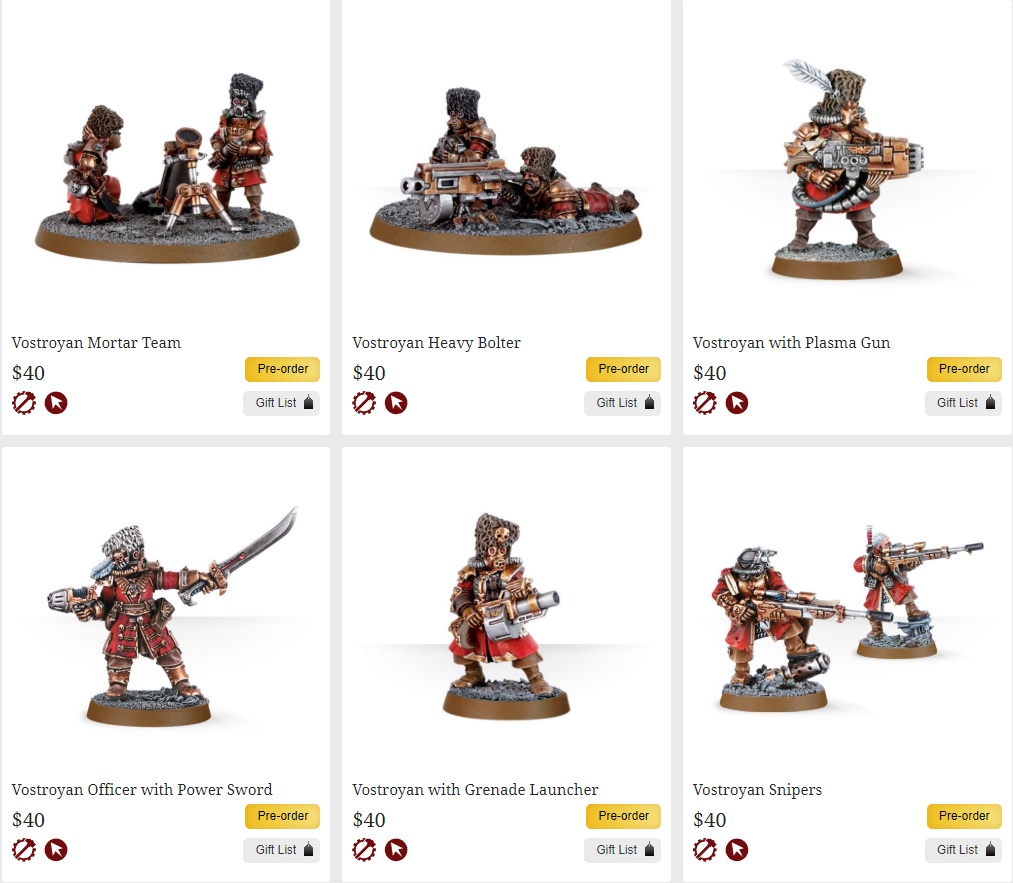
Task: Click the cursor icon under Vostroyan Heavy Bolter
Action: pos(396,402)
